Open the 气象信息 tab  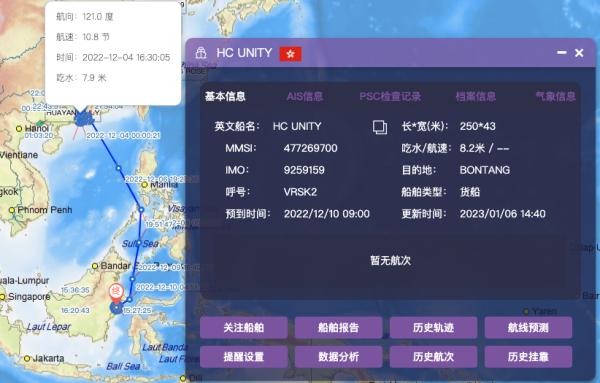click(555, 96)
